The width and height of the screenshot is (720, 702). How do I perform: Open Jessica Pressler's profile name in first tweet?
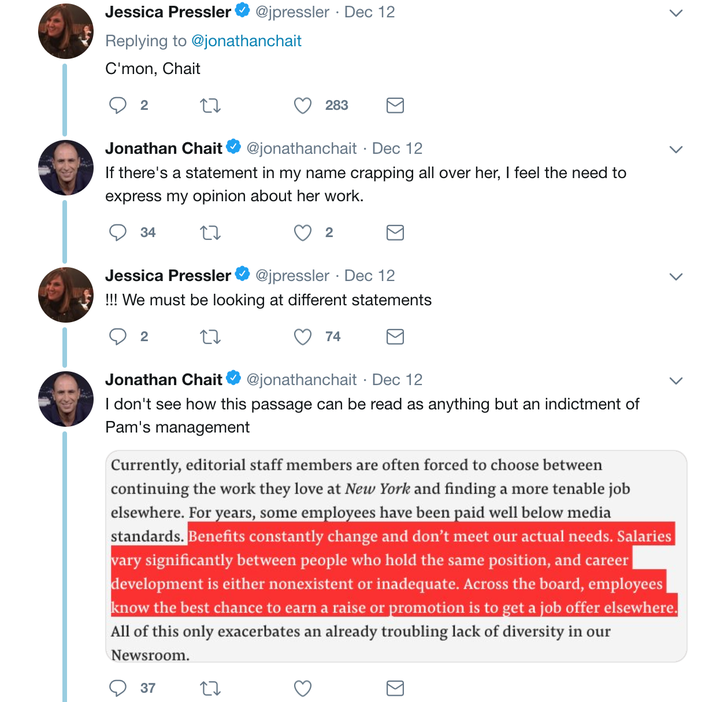[168, 12]
